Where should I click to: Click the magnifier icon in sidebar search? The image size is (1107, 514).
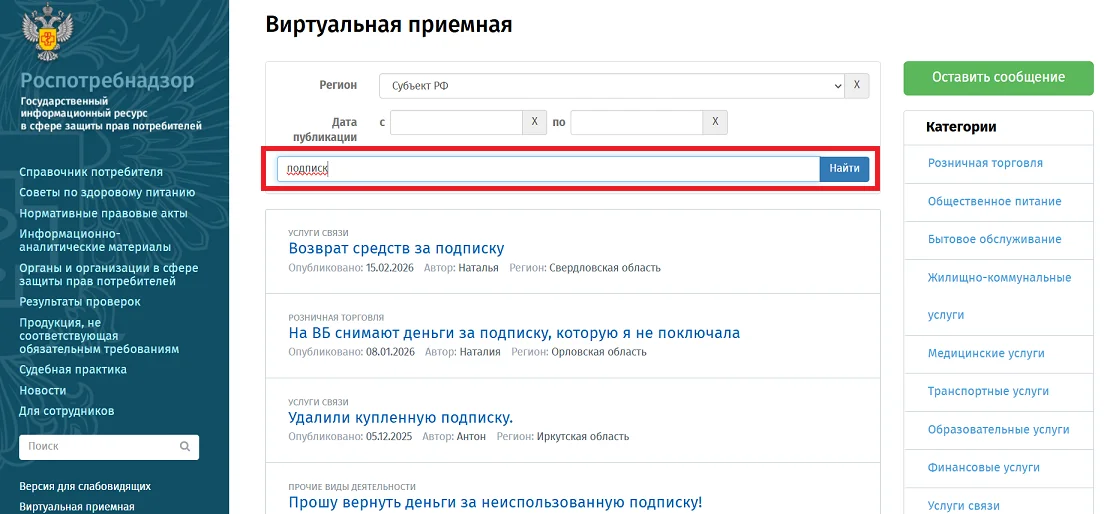point(185,447)
